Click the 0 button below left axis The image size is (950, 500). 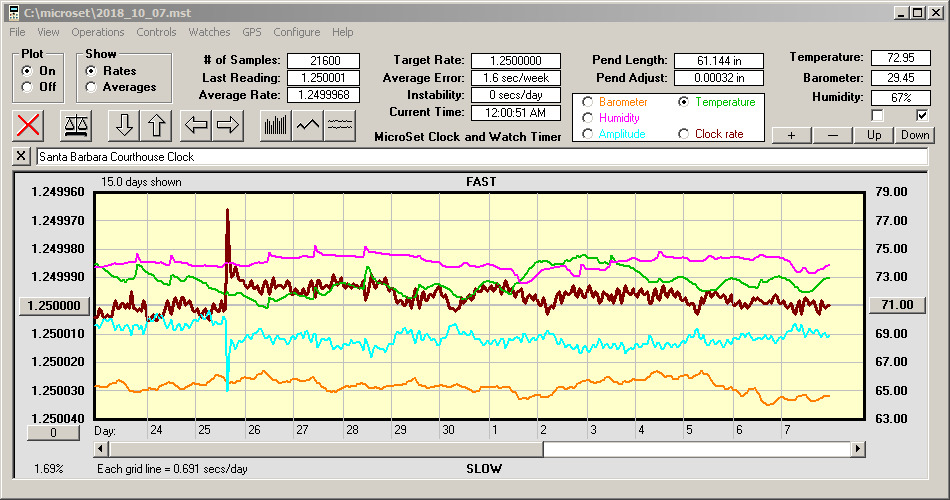pyautogui.click(x=53, y=433)
